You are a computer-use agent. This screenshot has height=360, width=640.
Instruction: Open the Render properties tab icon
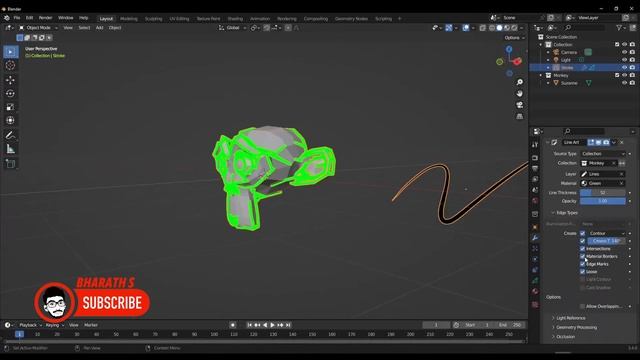tap(535, 158)
